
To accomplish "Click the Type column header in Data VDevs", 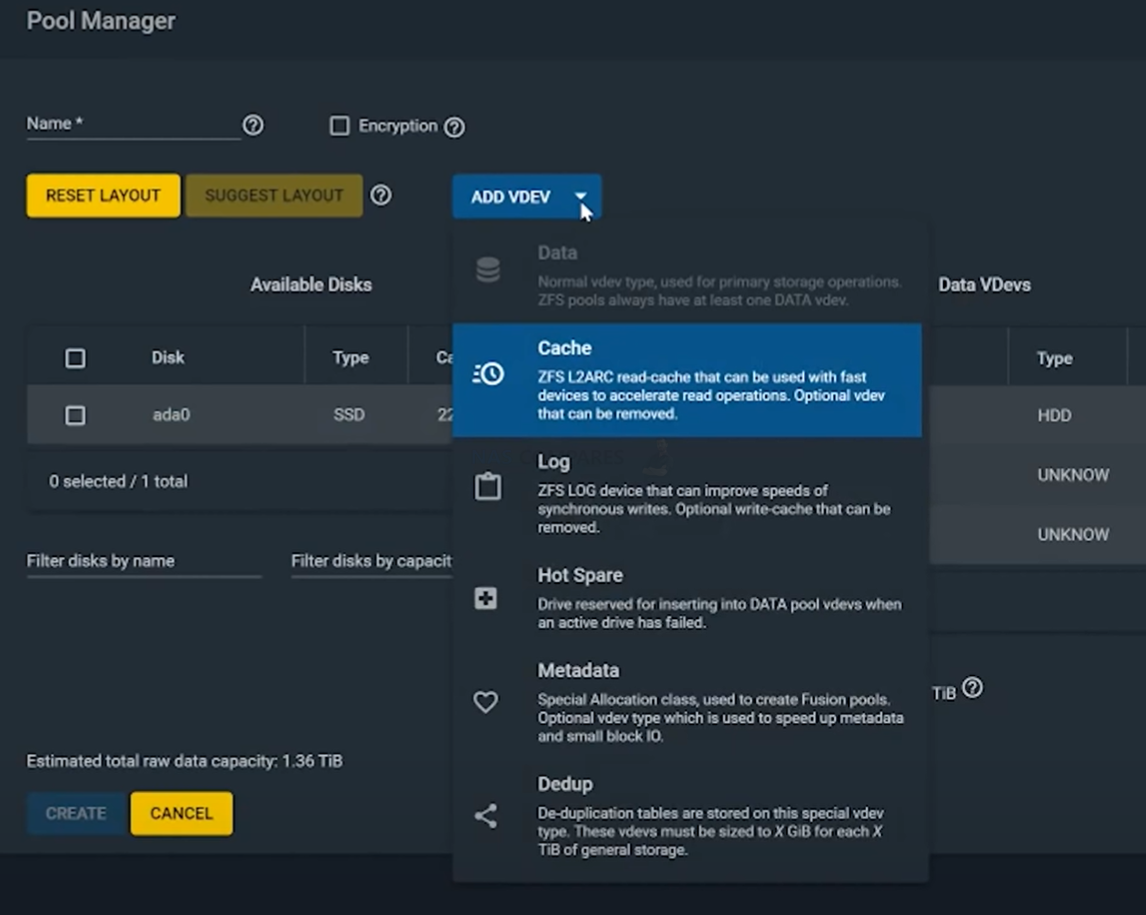I will pos(1055,358).
